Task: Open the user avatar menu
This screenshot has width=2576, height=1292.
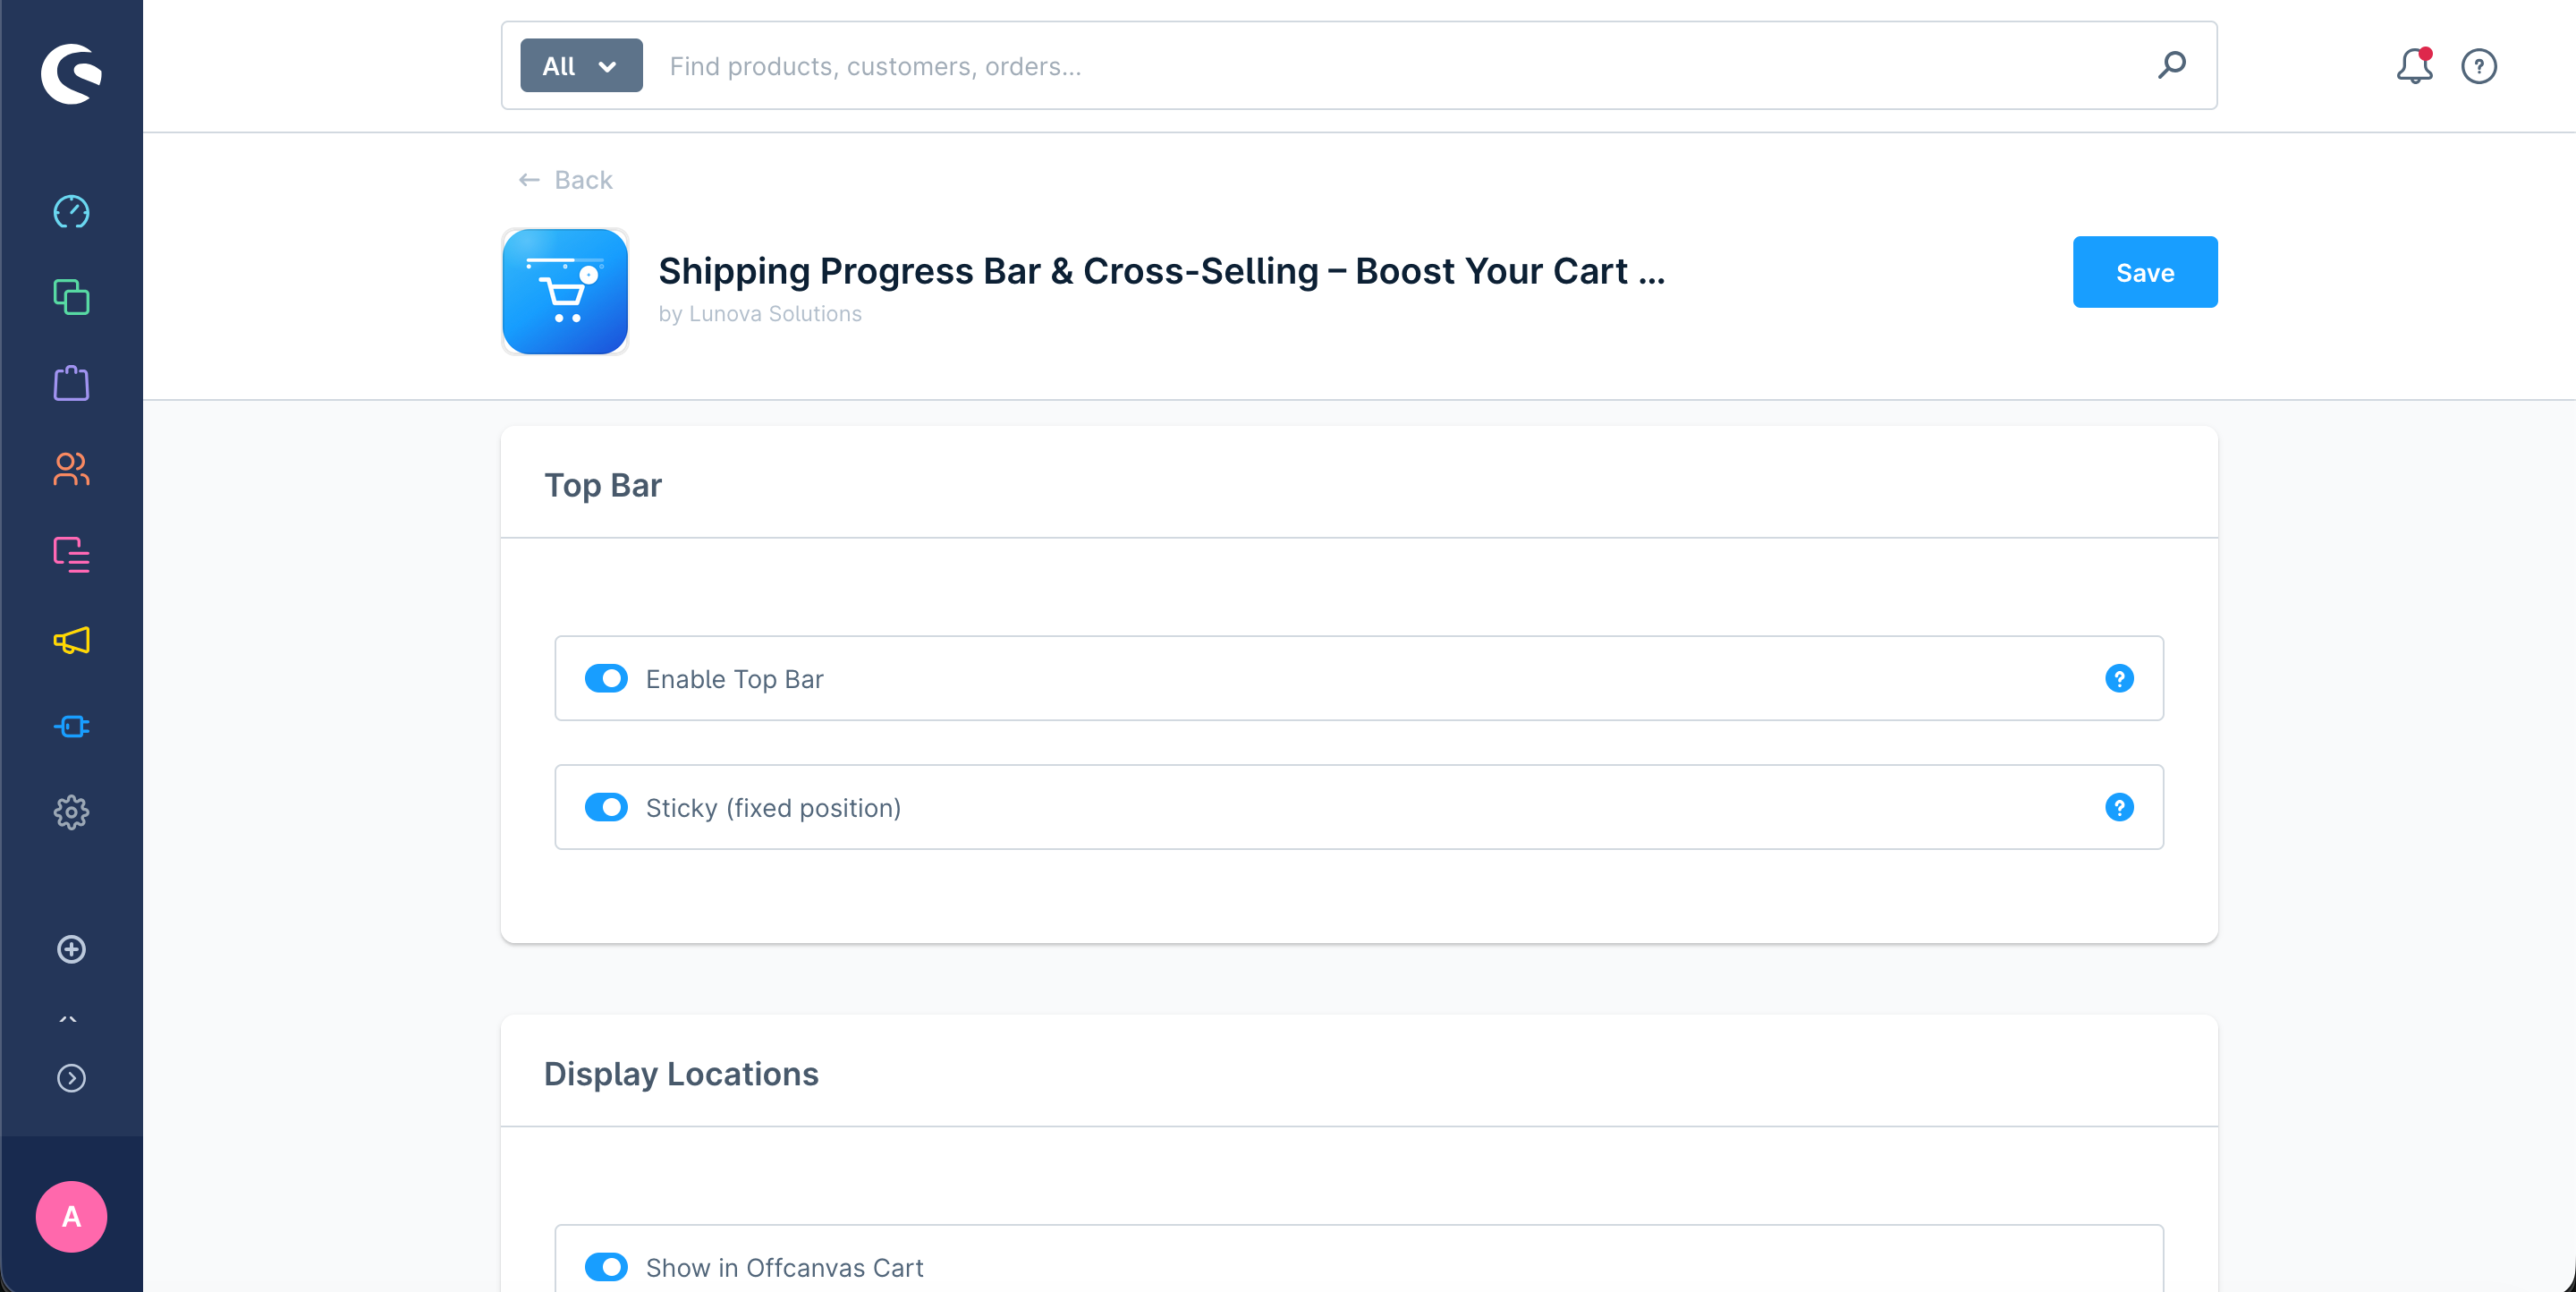Action: point(71,1217)
